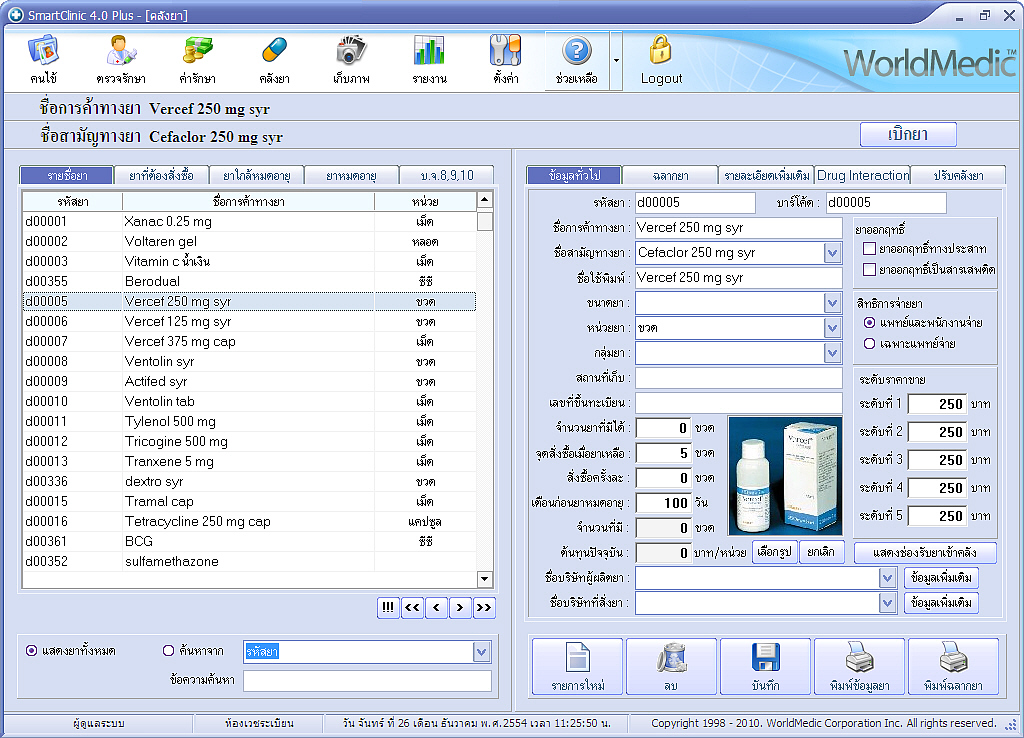Select แพทย์และพนักงานจ่าย radio option
The width and height of the screenshot is (1024, 738).
(869, 323)
